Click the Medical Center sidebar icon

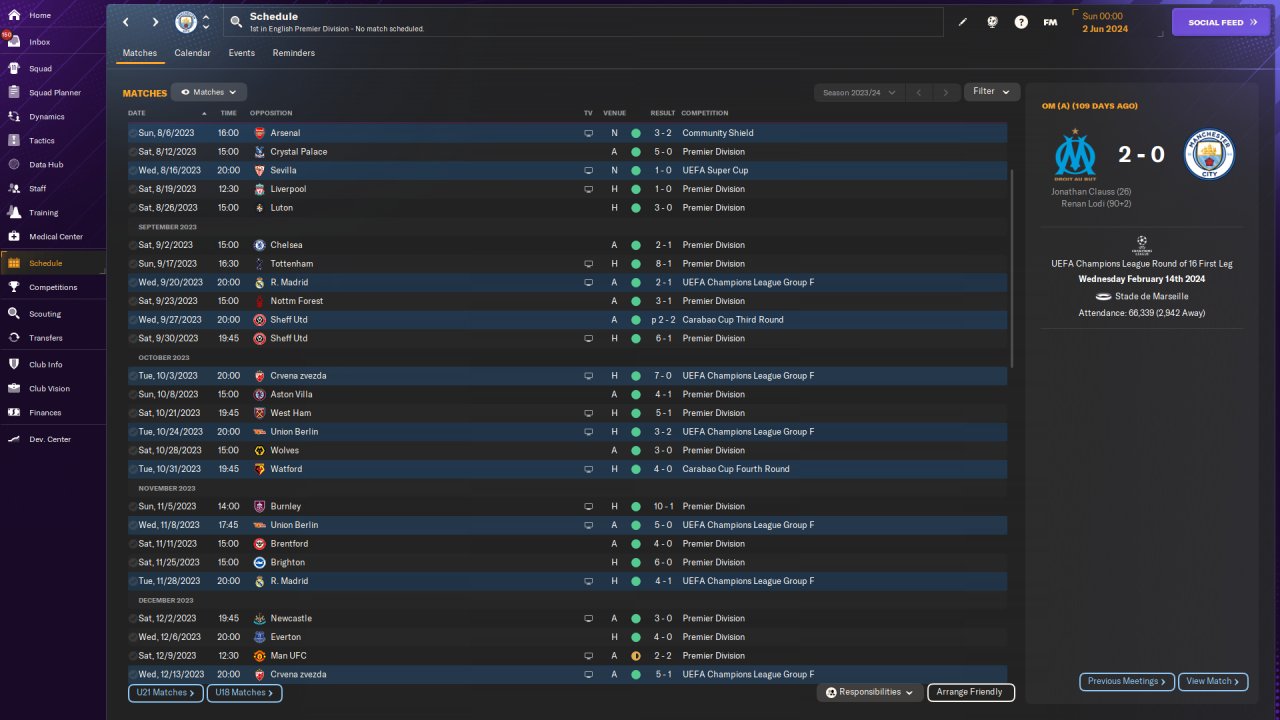coord(14,237)
